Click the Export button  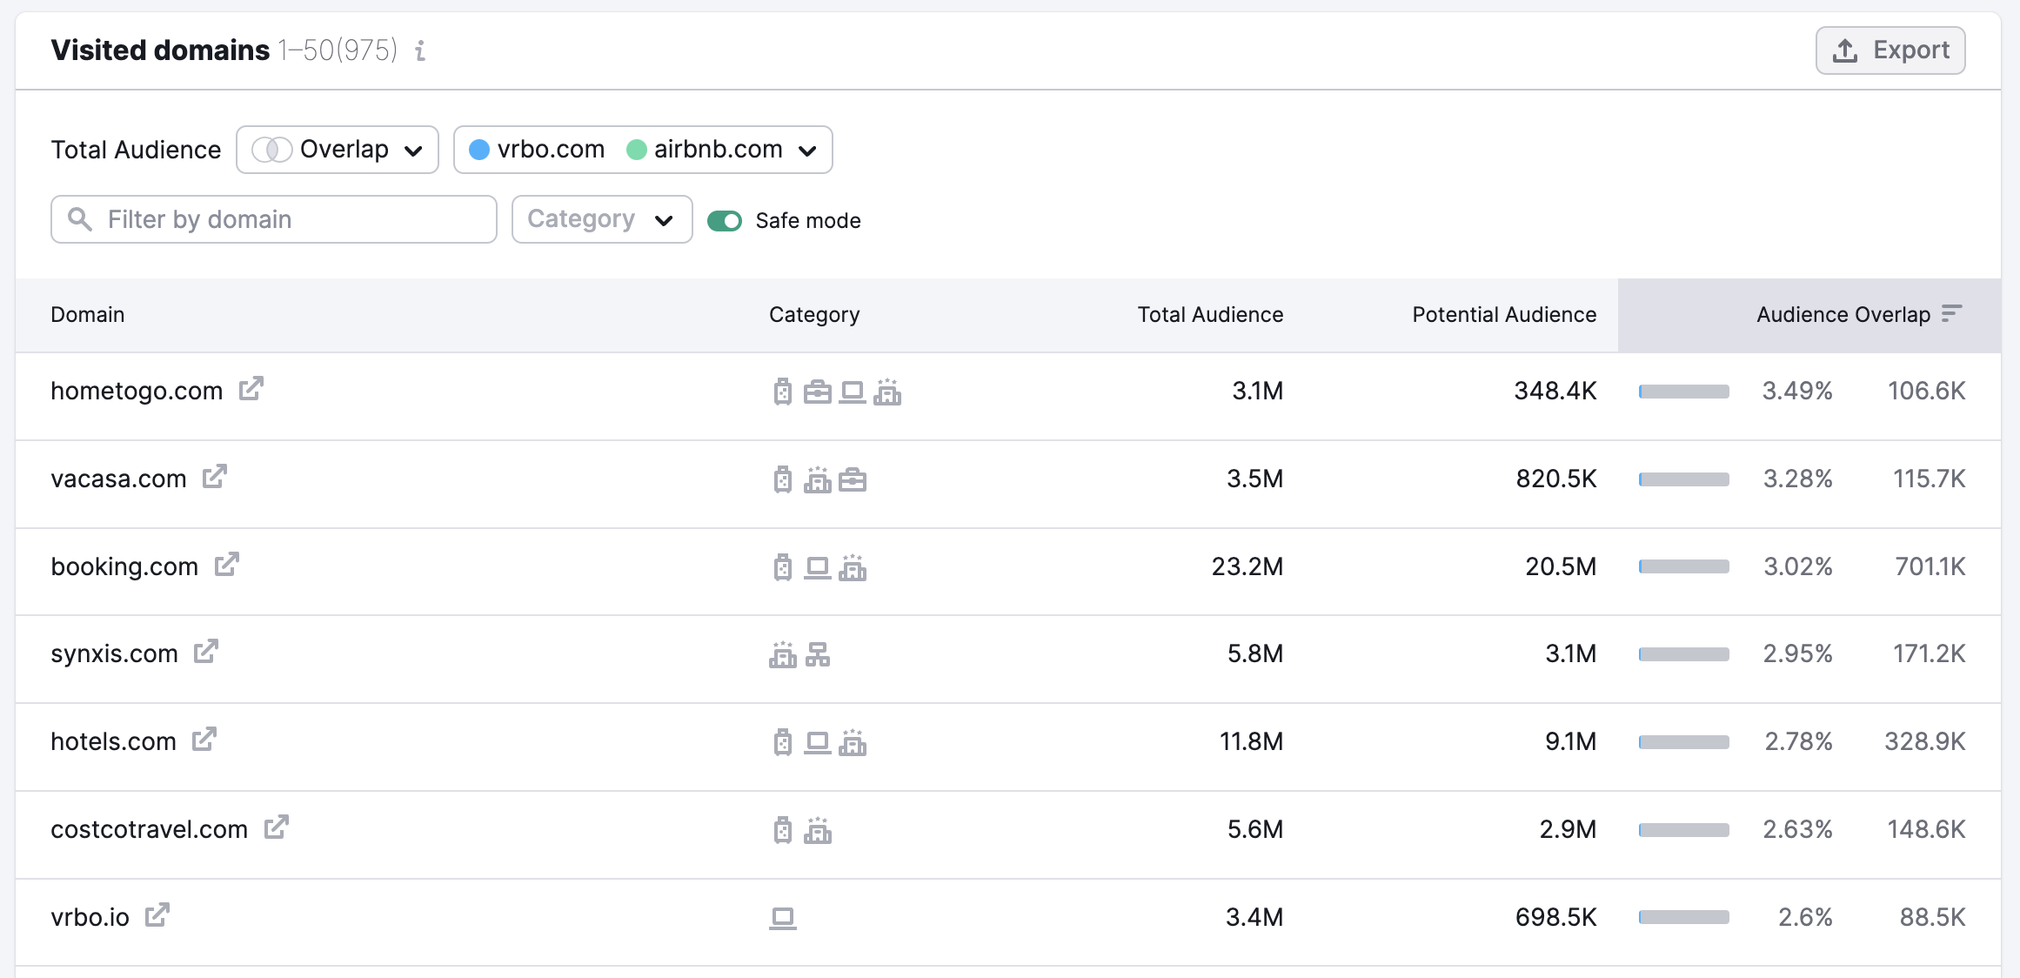pyautogui.click(x=1890, y=50)
